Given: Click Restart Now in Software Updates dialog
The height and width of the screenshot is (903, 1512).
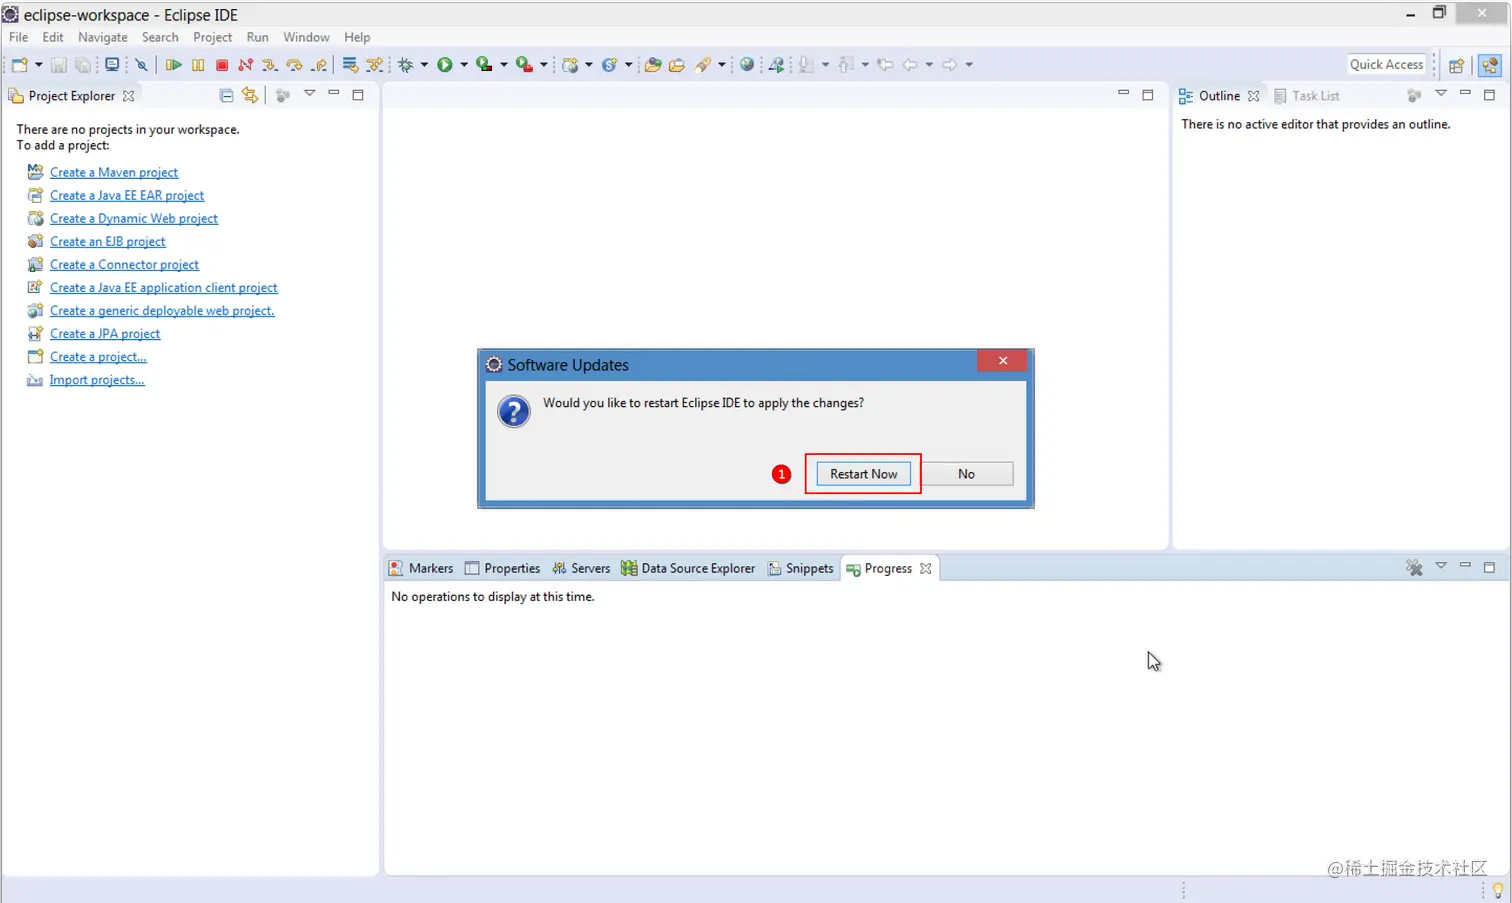Looking at the screenshot, I should pos(864,474).
